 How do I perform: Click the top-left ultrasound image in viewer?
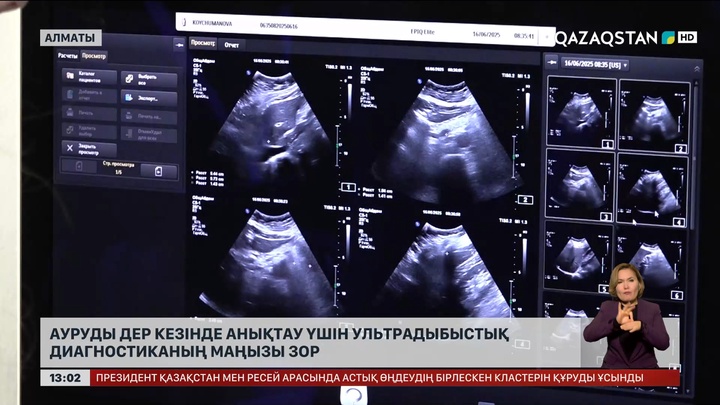(x=265, y=125)
